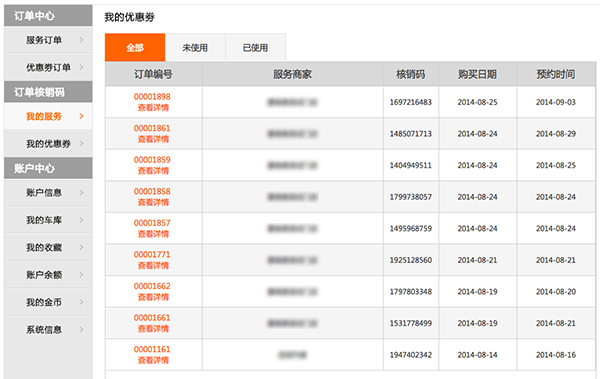Image resolution: width=600 pixels, height=379 pixels.
Task: Select verification code 1947402342
Action: (411, 355)
